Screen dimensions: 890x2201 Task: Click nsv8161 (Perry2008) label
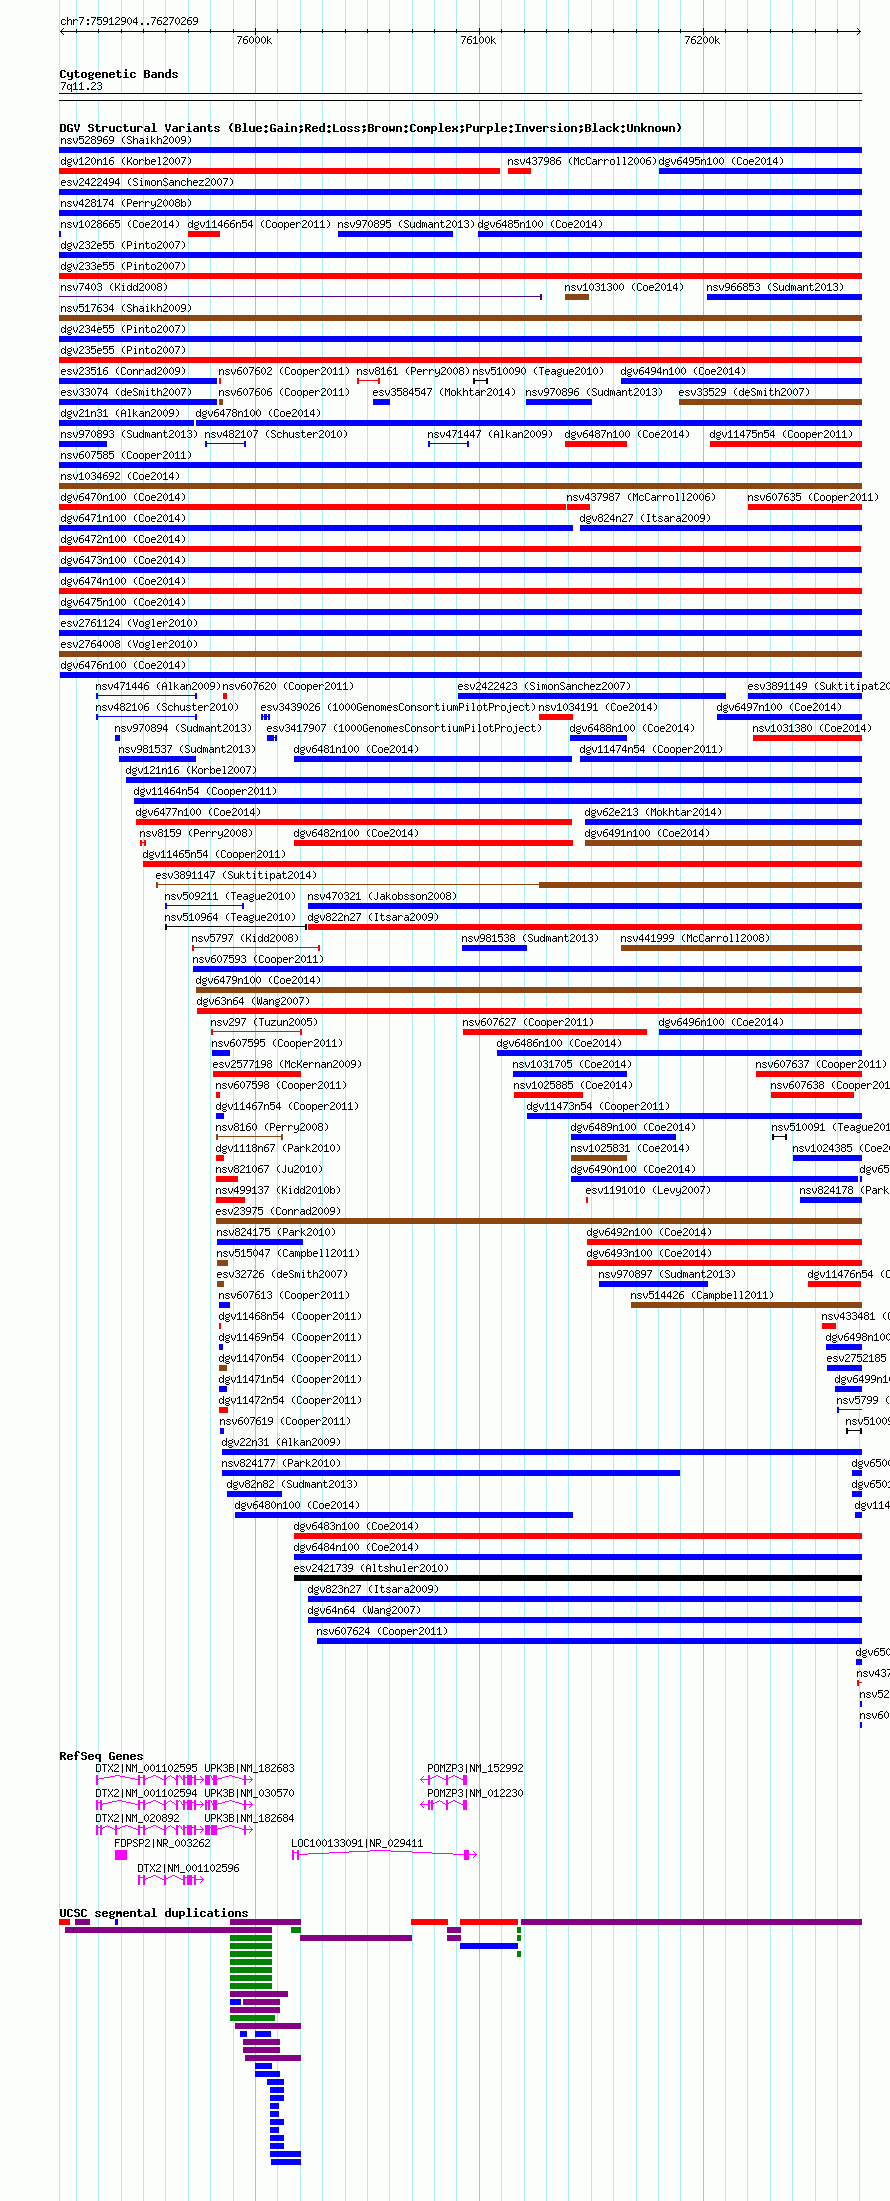tap(413, 371)
